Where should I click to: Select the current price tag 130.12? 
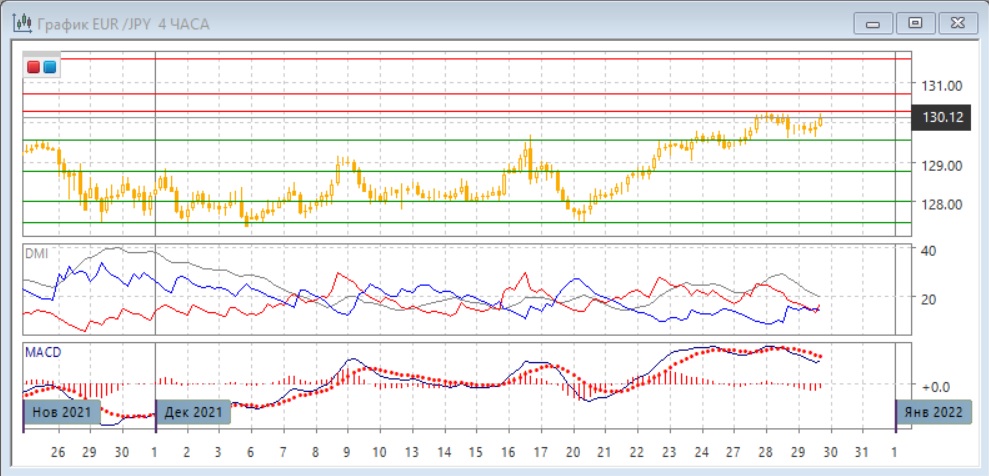[x=942, y=118]
